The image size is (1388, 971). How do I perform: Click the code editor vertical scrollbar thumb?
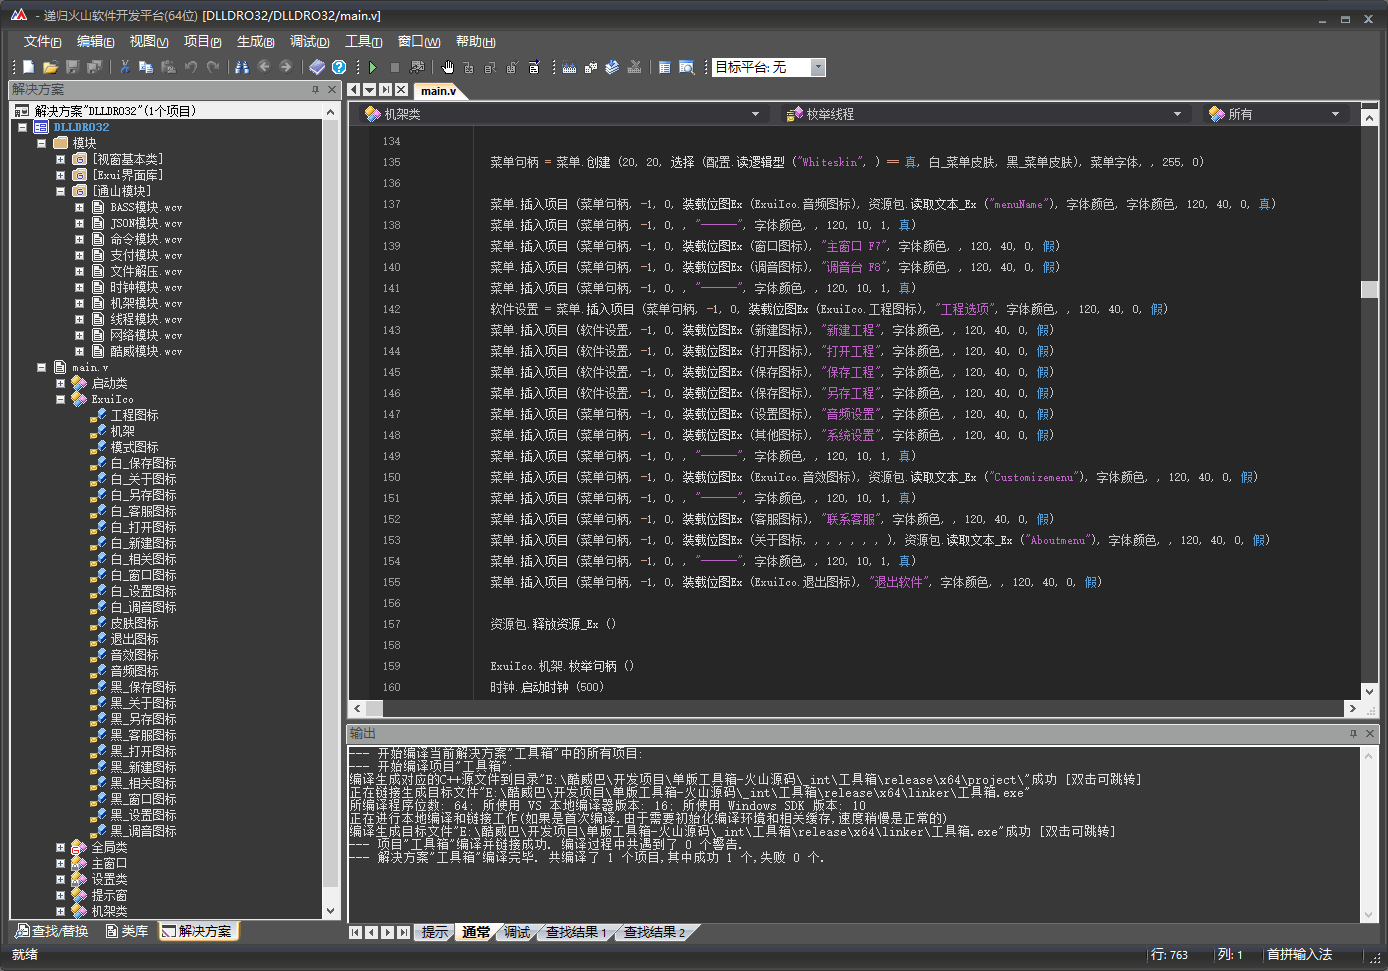tap(1369, 289)
